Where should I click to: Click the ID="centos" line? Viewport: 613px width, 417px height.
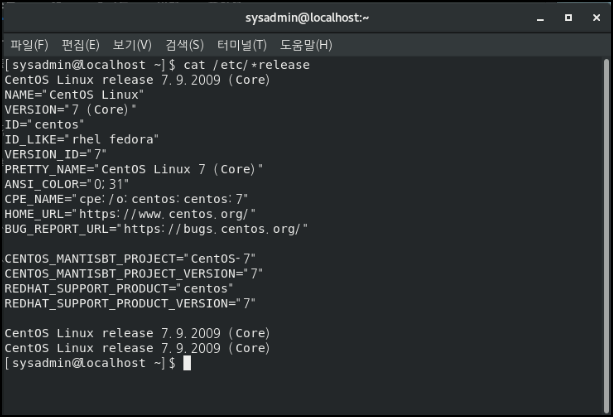point(44,124)
